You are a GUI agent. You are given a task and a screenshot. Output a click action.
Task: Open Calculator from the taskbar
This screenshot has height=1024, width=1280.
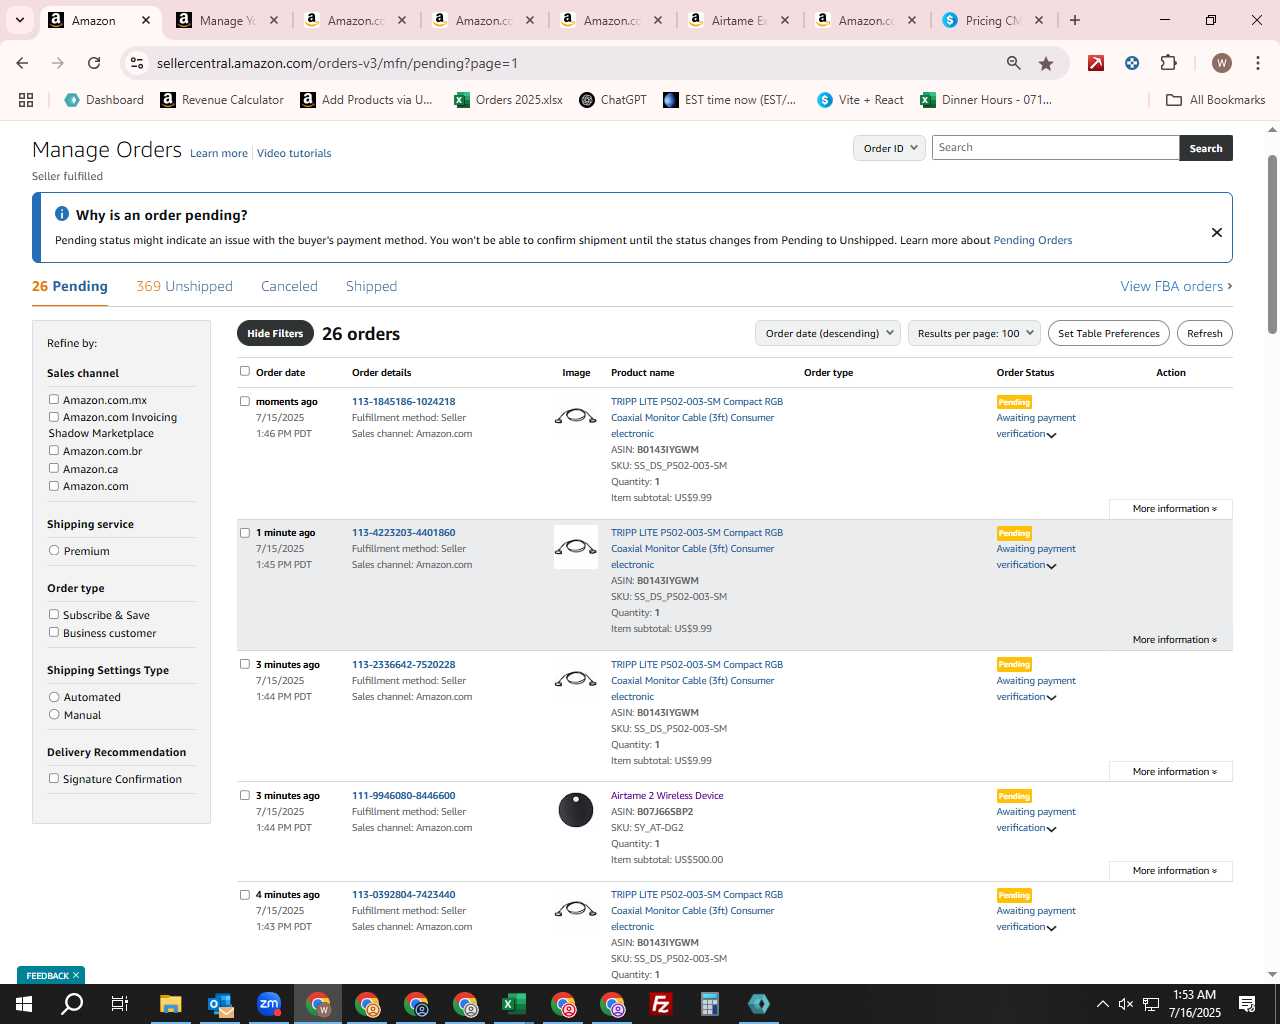click(x=710, y=1004)
